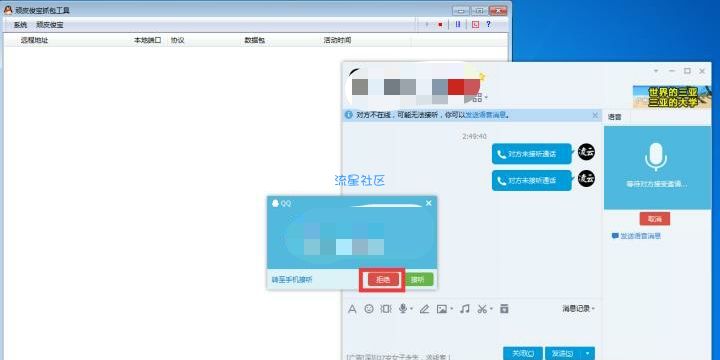Expand the arrow beside the scissors icon
Image resolution: width=720 pixels, height=360 pixels.
tap(491, 309)
